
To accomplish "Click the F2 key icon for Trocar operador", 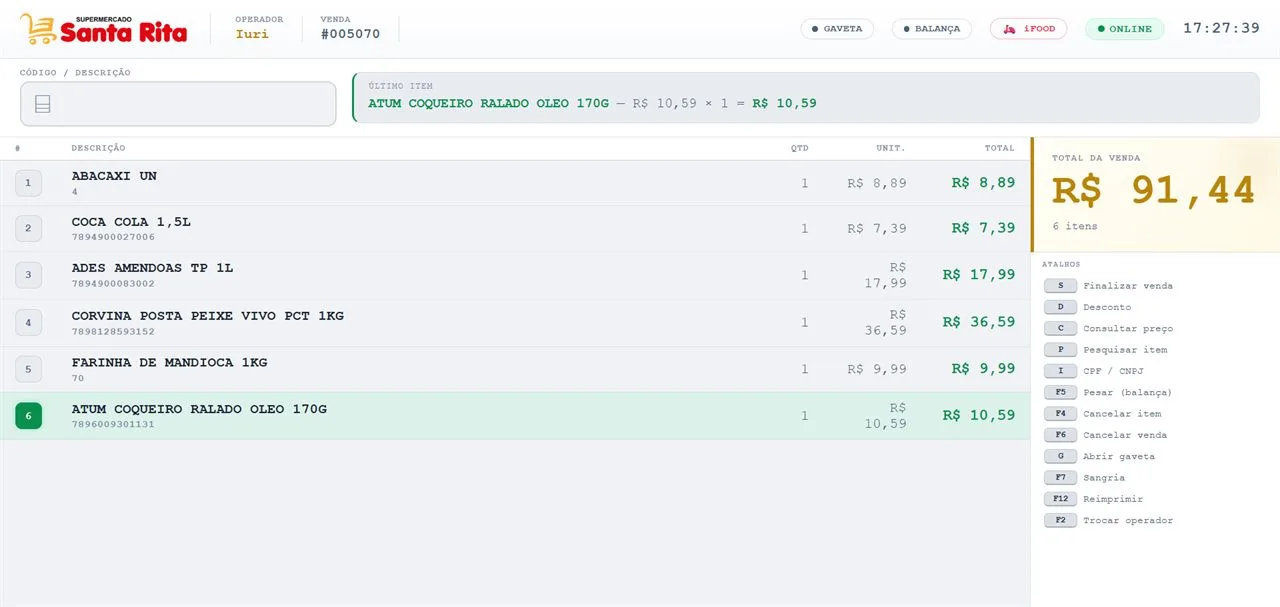I will pyautogui.click(x=1060, y=520).
